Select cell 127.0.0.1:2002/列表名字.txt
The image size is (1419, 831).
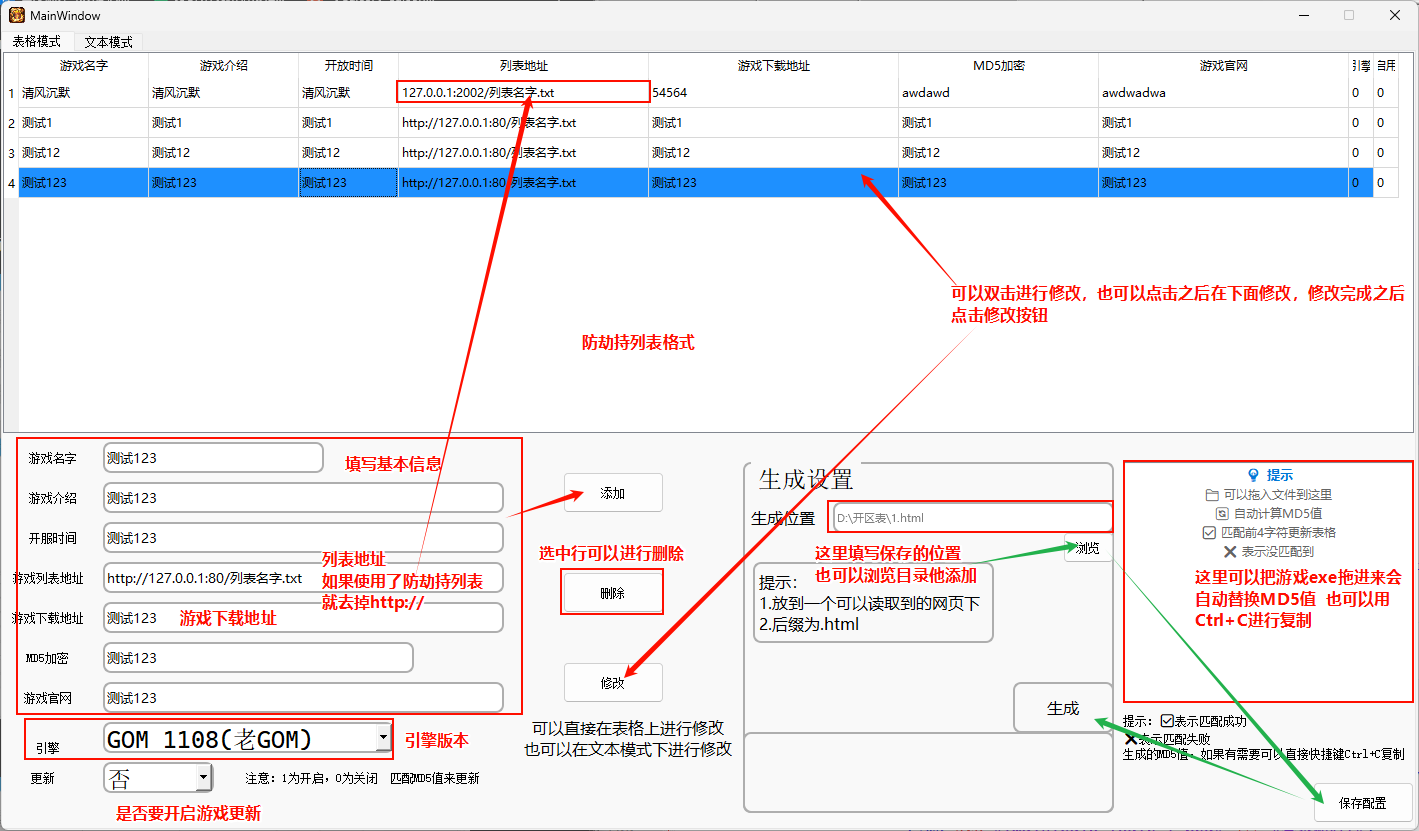[524, 93]
